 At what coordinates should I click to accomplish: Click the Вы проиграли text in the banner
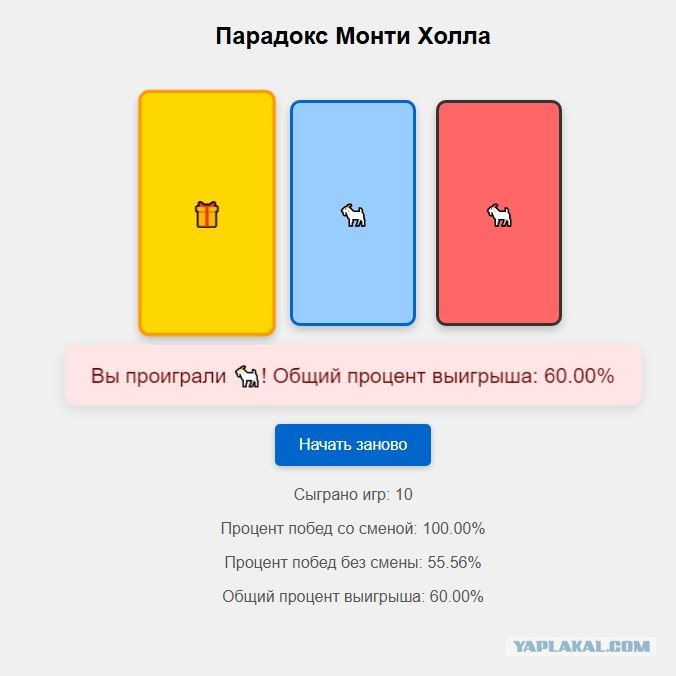pyautogui.click(x=158, y=376)
